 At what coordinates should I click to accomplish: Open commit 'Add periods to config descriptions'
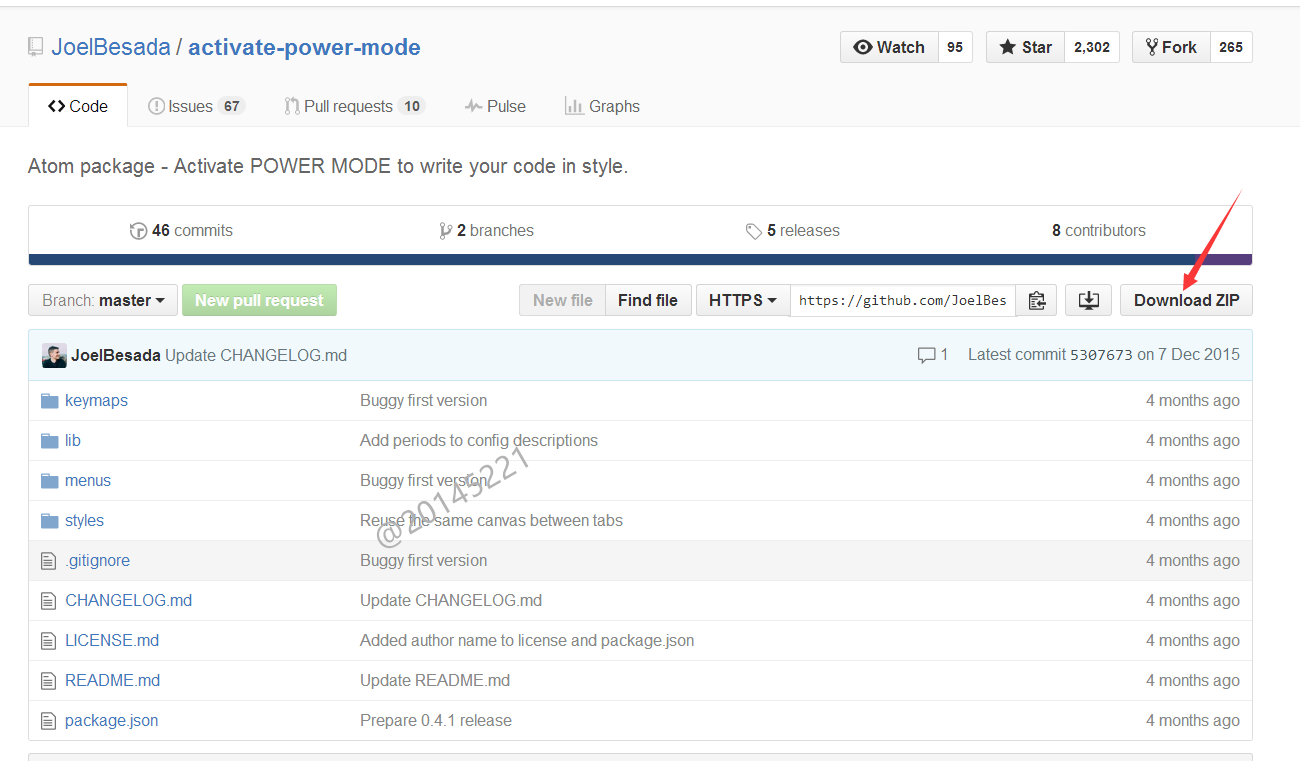pos(479,440)
